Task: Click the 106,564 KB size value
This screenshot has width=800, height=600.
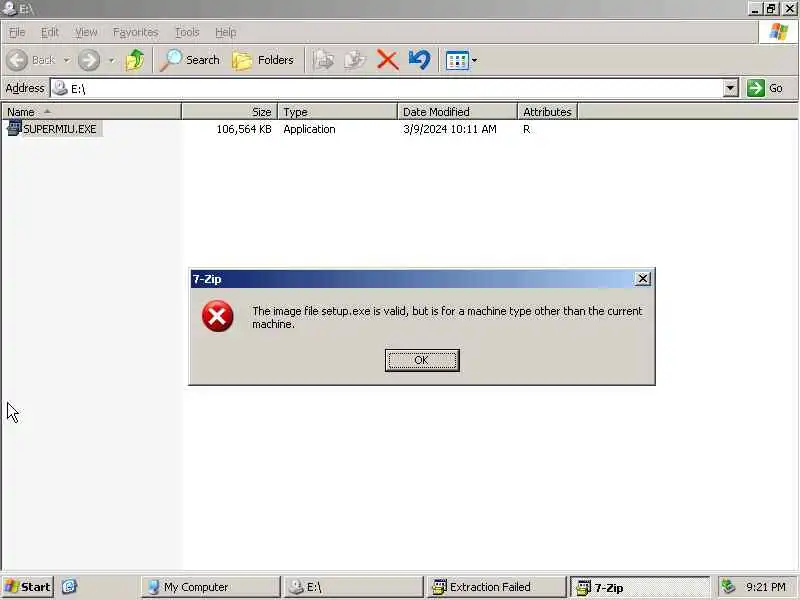Action: 244,129
